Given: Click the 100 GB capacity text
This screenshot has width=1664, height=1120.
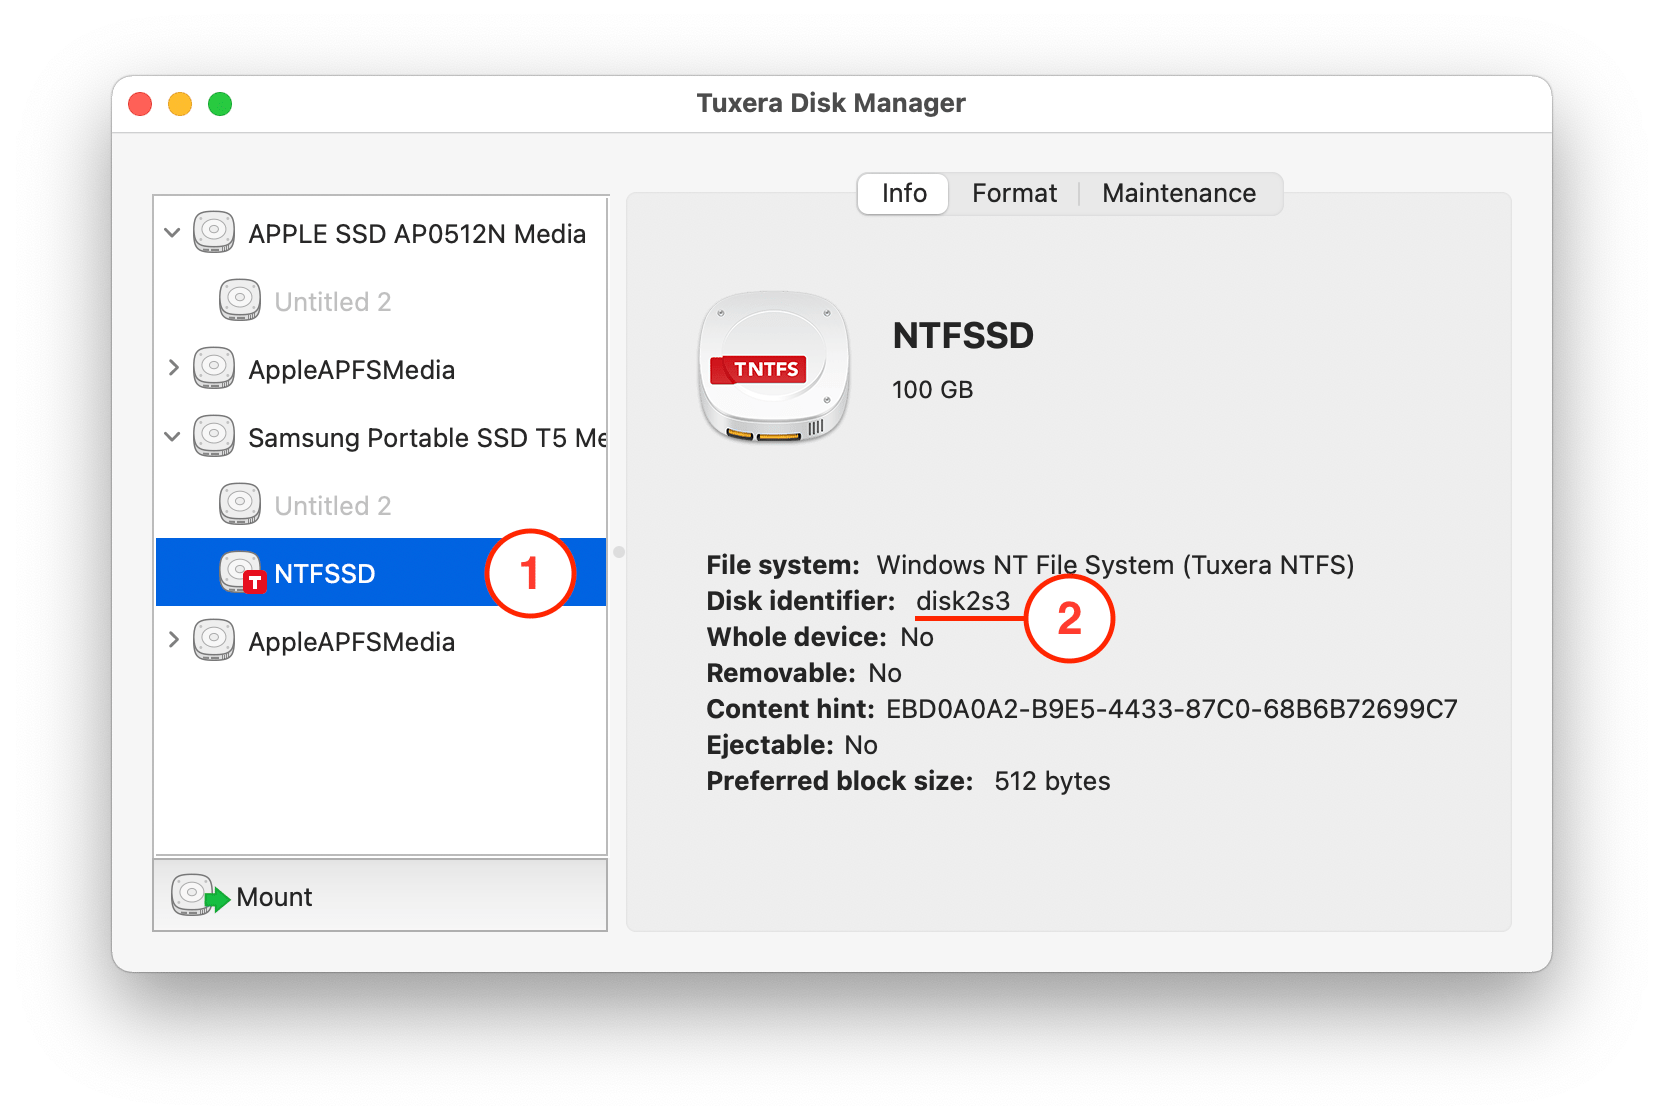Looking at the screenshot, I should pos(932,390).
